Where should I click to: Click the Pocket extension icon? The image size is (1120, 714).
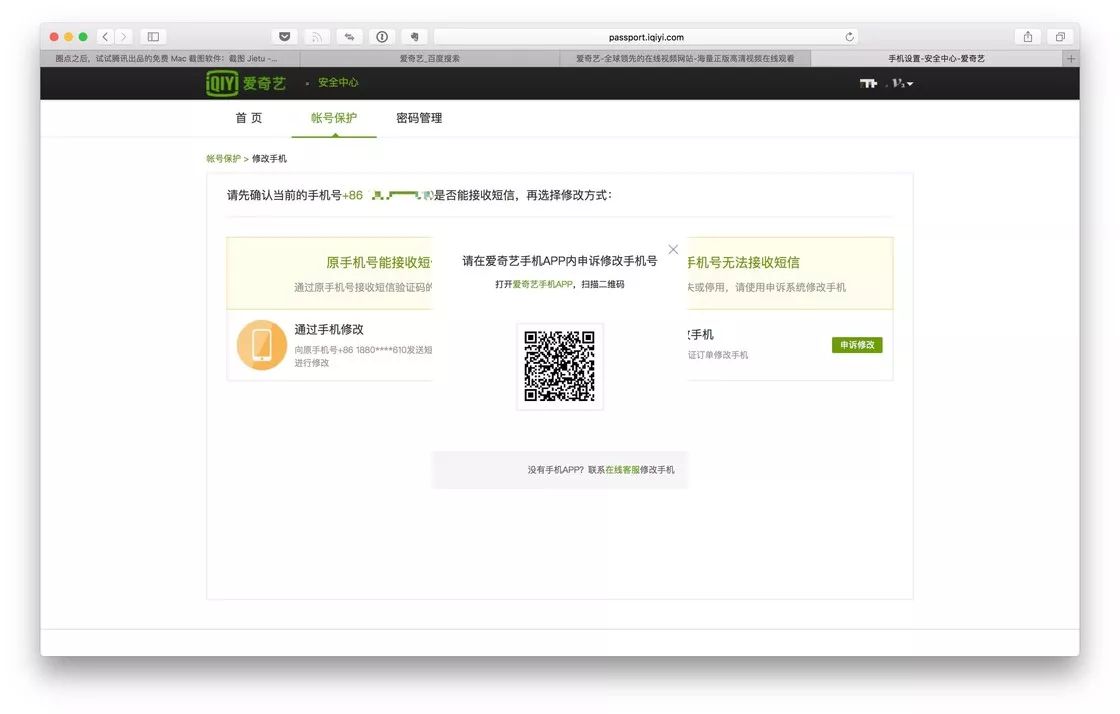284,36
